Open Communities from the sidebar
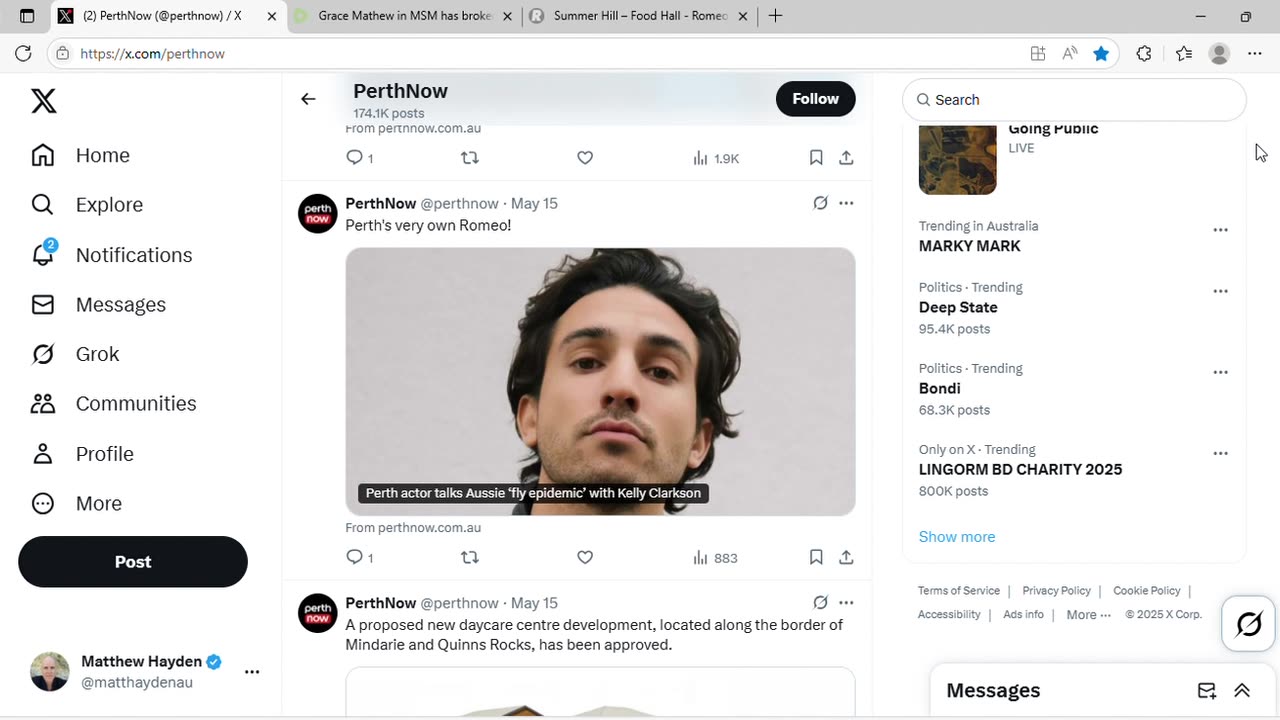The height and width of the screenshot is (720, 1280). pyautogui.click(x=114, y=404)
